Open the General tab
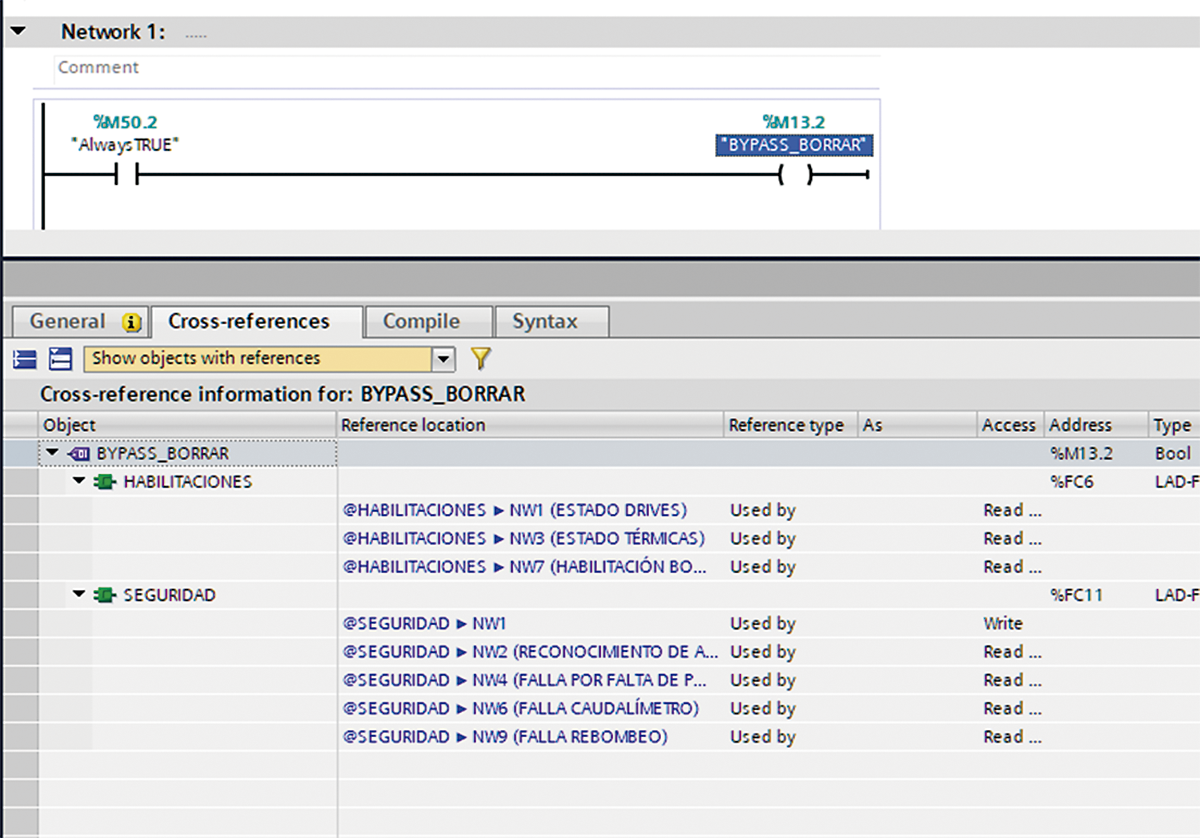Viewport: 1200px width, 838px height. click(68, 322)
